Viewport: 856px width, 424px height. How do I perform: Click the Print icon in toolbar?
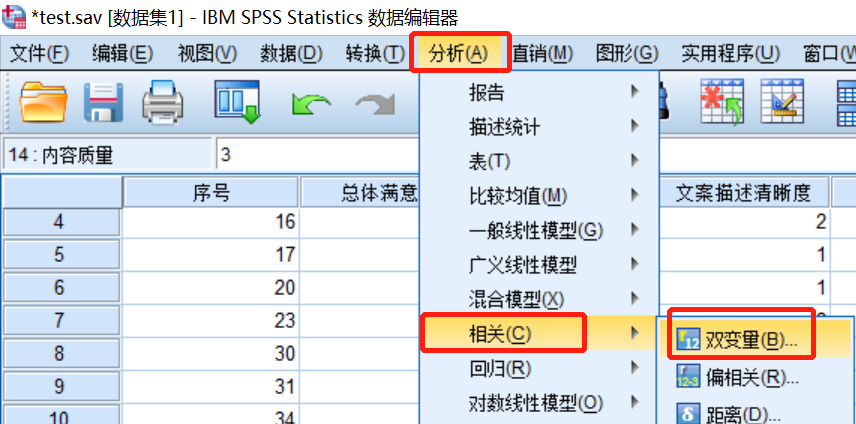[x=163, y=101]
